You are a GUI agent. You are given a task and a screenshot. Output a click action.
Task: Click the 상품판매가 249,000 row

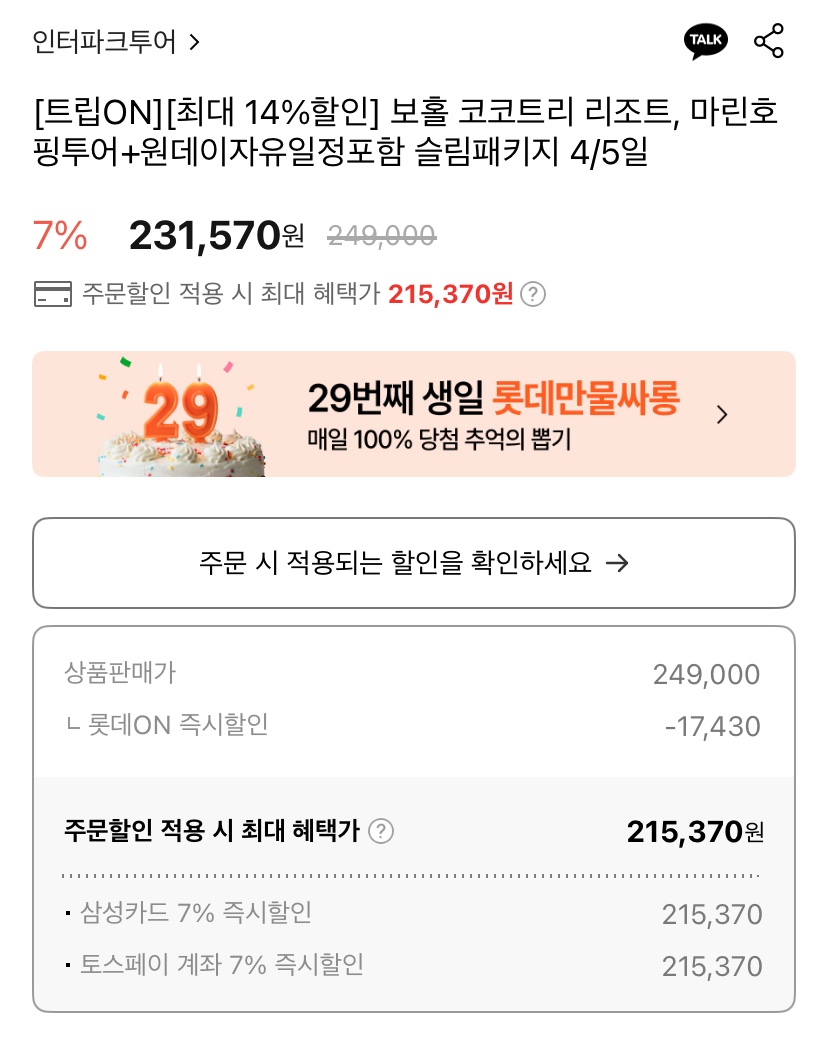414,674
